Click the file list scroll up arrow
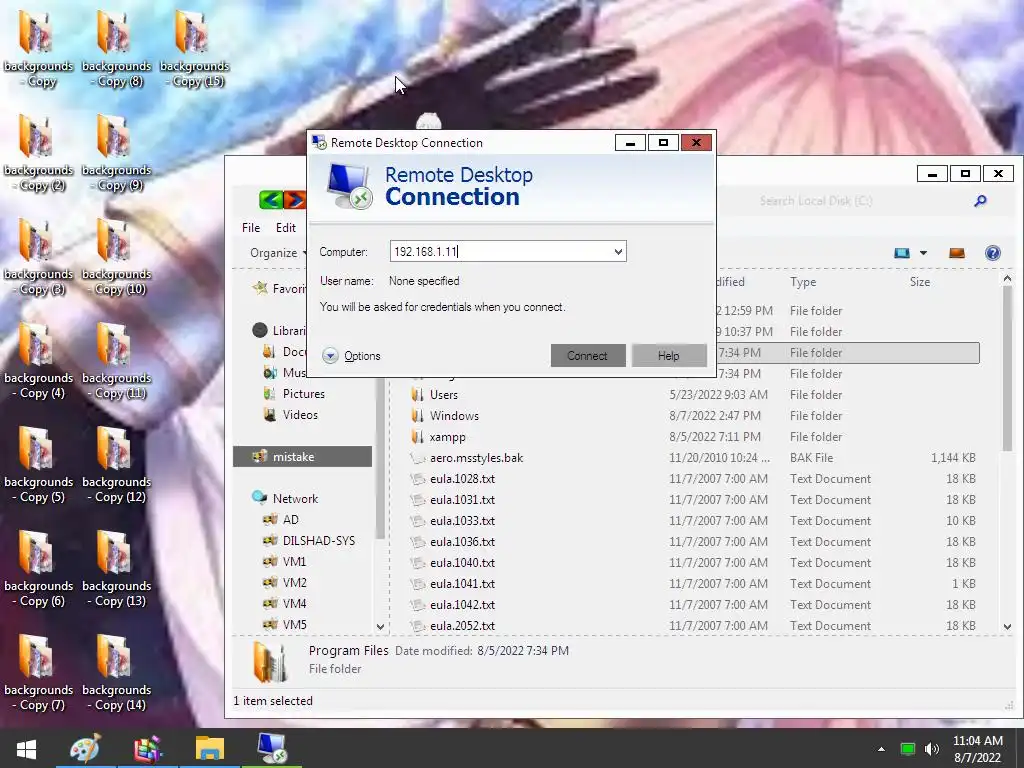The width and height of the screenshot is (1024, 768). [1007, 279]
